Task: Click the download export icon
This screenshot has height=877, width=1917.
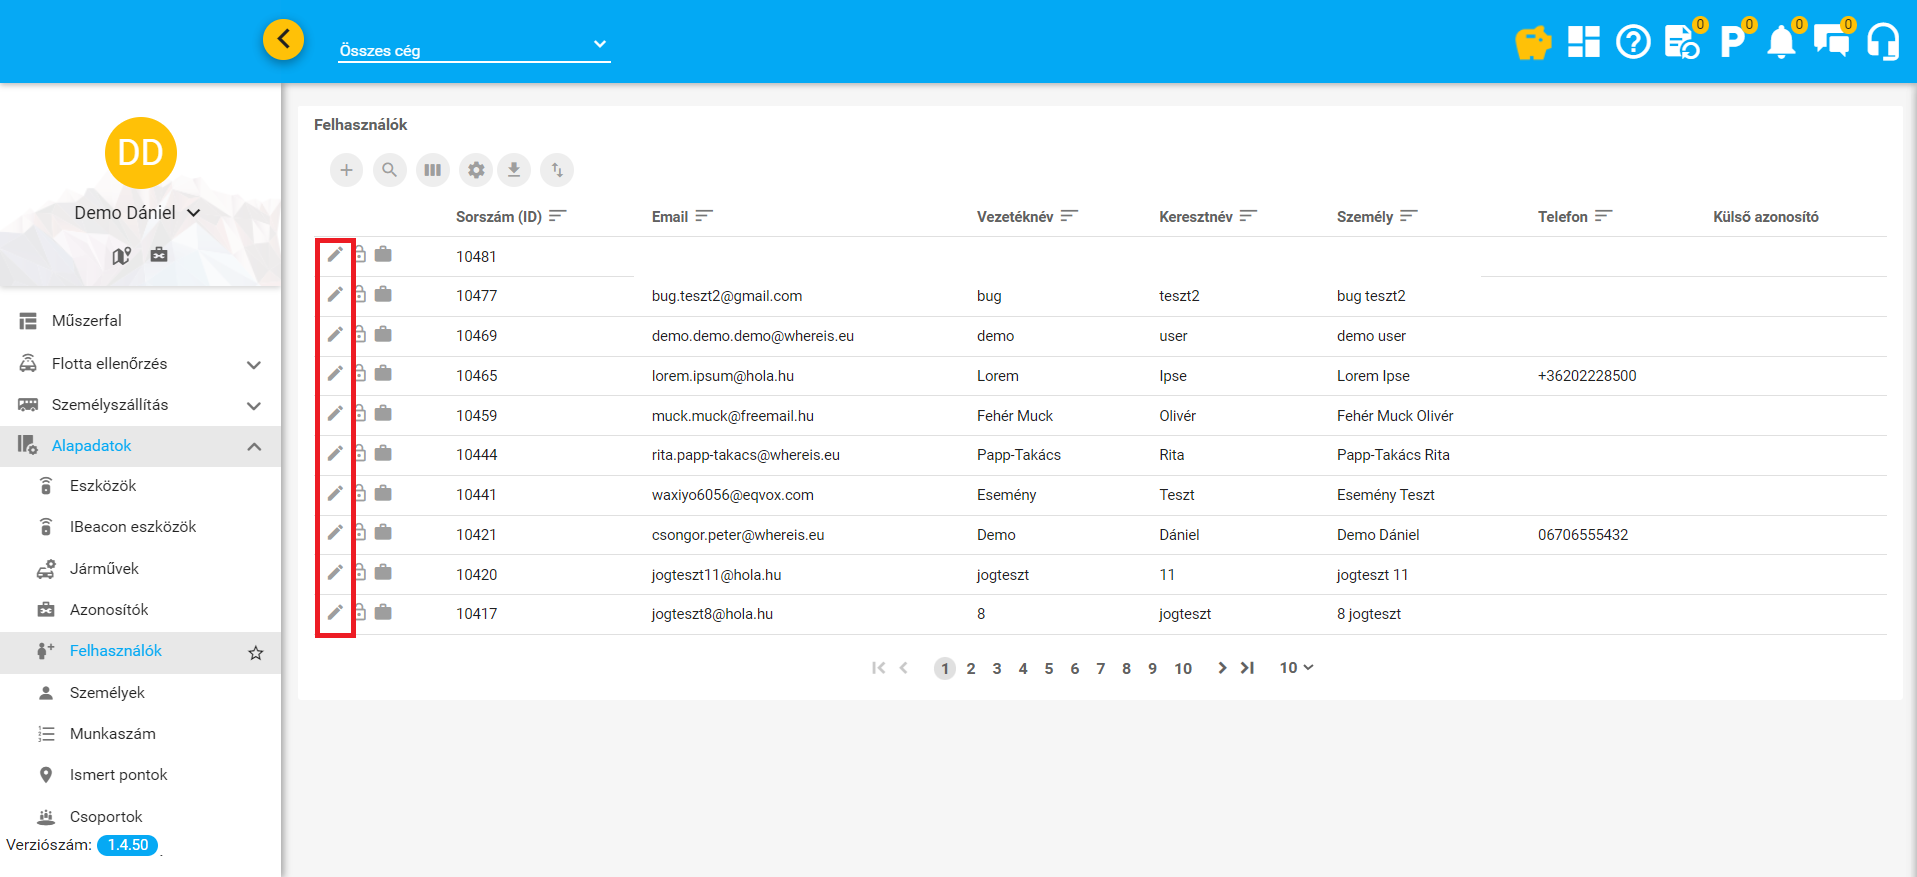Action: [x=514, y=170]
